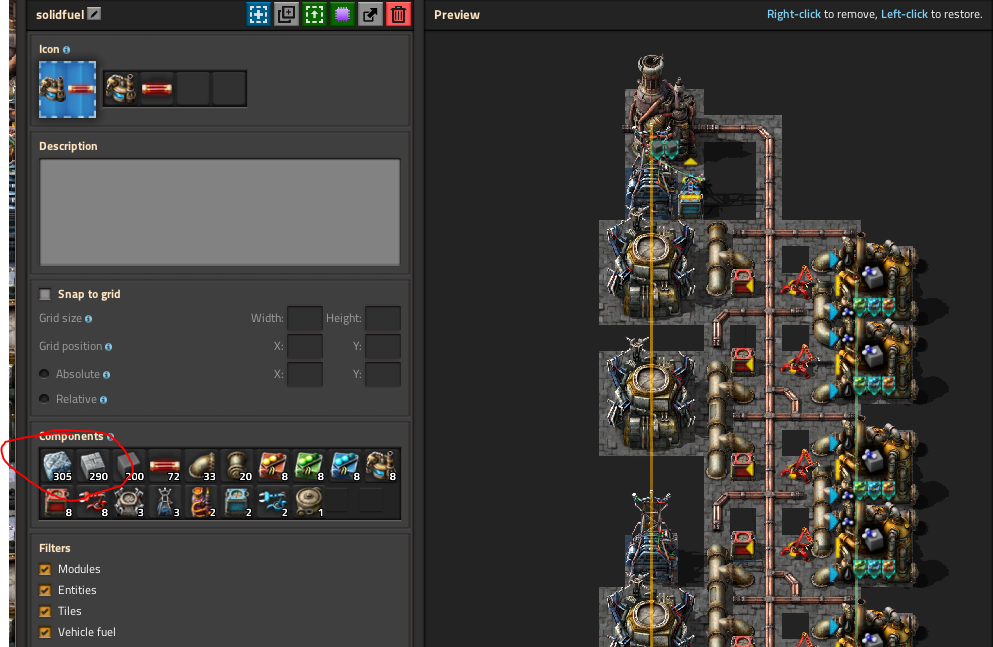Uncheck the Vehicle fuel filter
Viewport: 993px width, 647px height.
pyautogui.click(x=45, y=632)
